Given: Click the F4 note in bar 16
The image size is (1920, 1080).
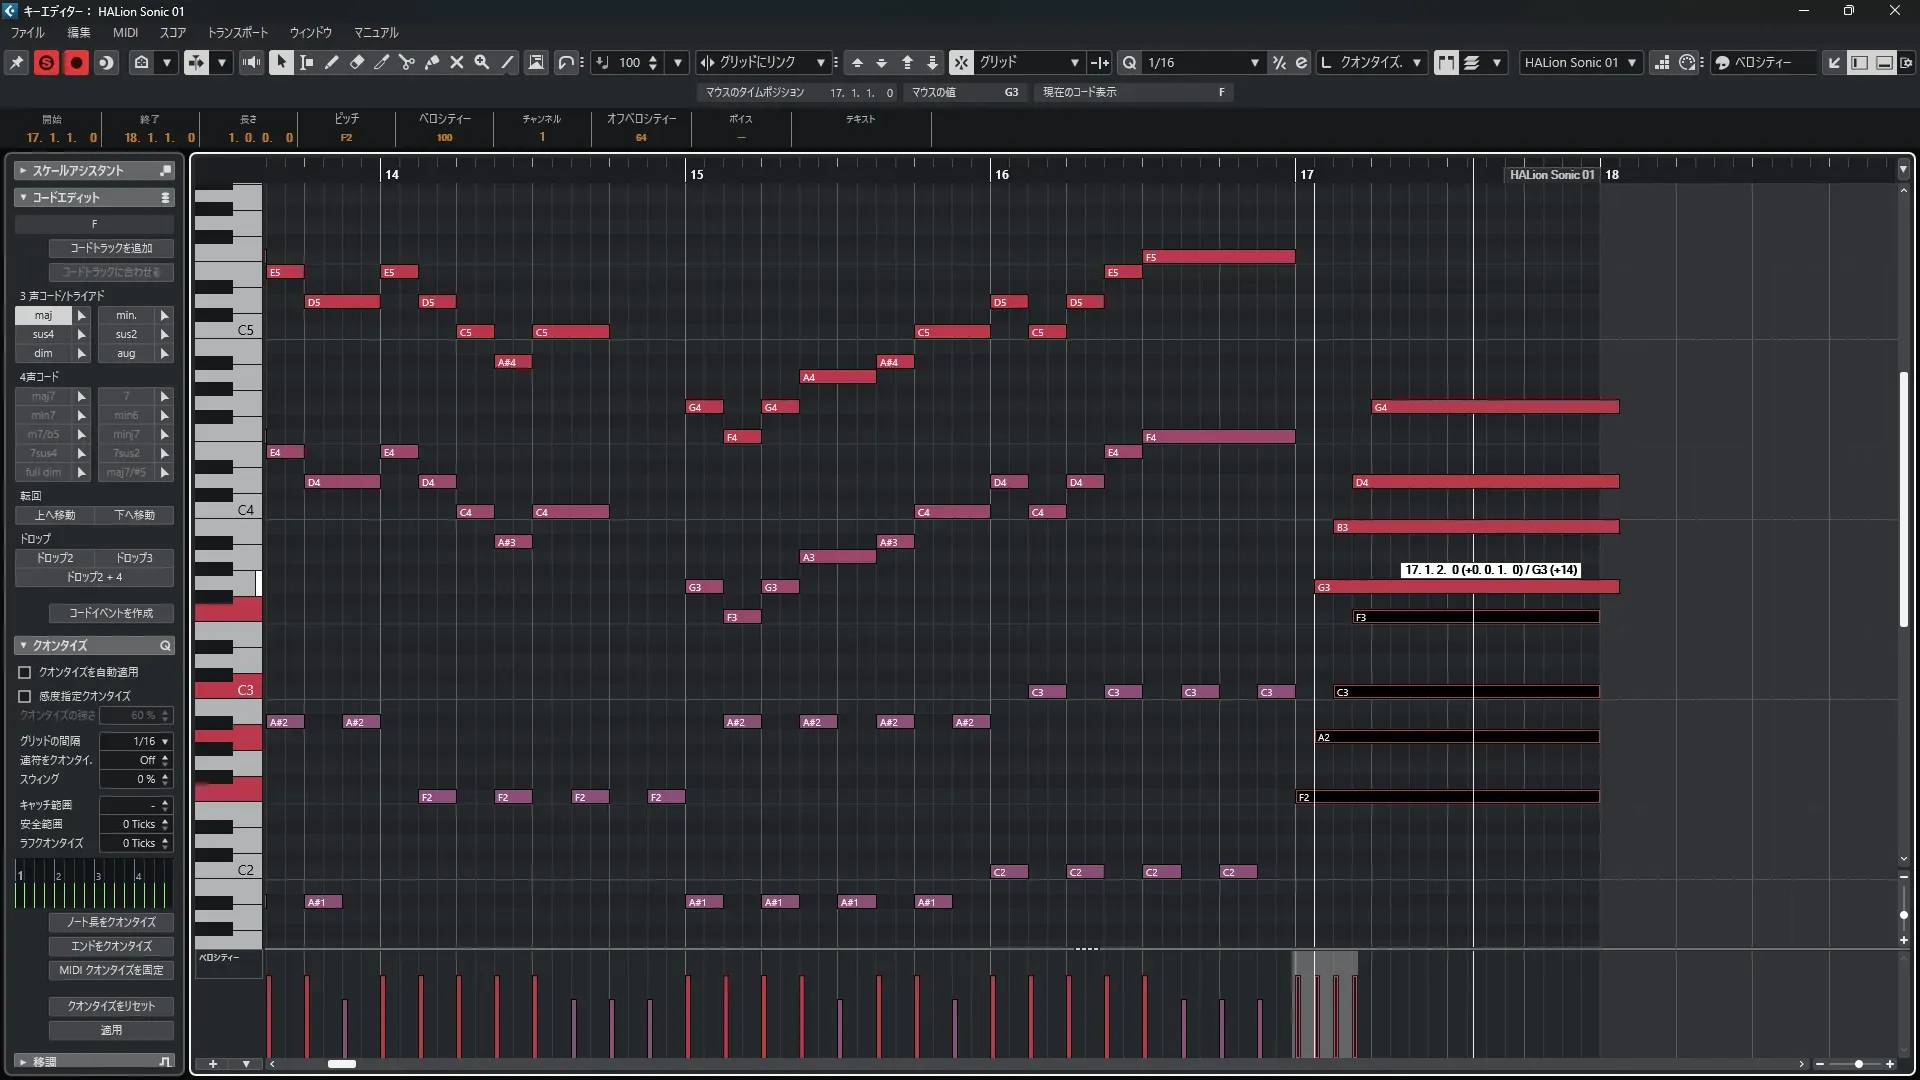Looking at the screenshot, I should (1218, 437).
